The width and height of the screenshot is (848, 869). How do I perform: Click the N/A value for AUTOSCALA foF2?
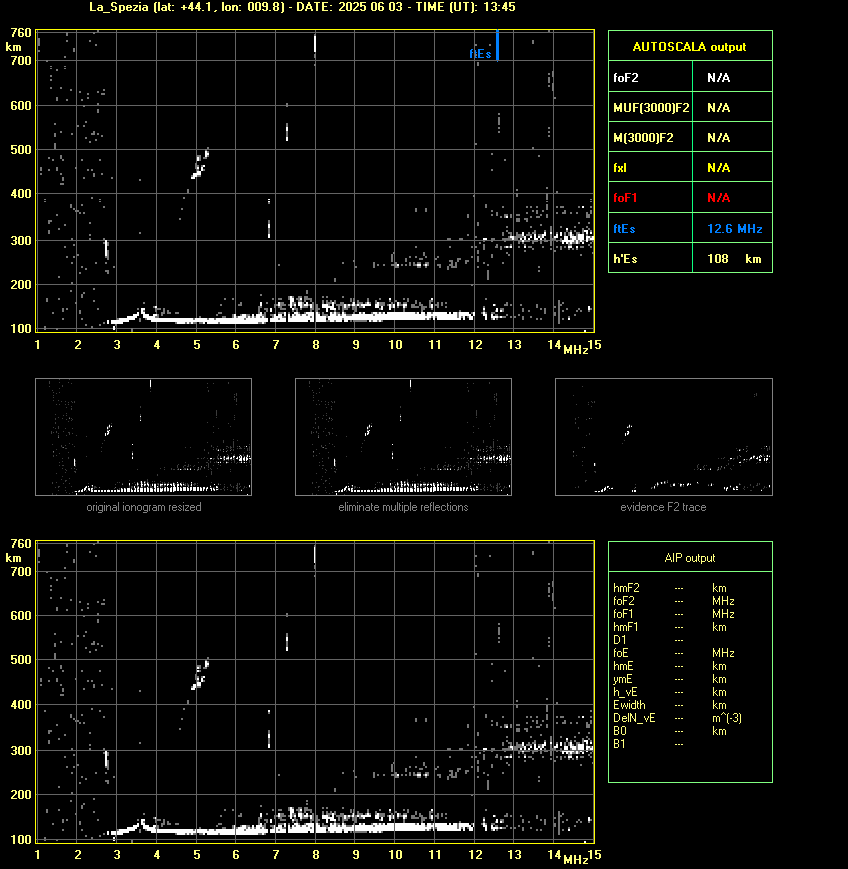(x=718, y=78)
